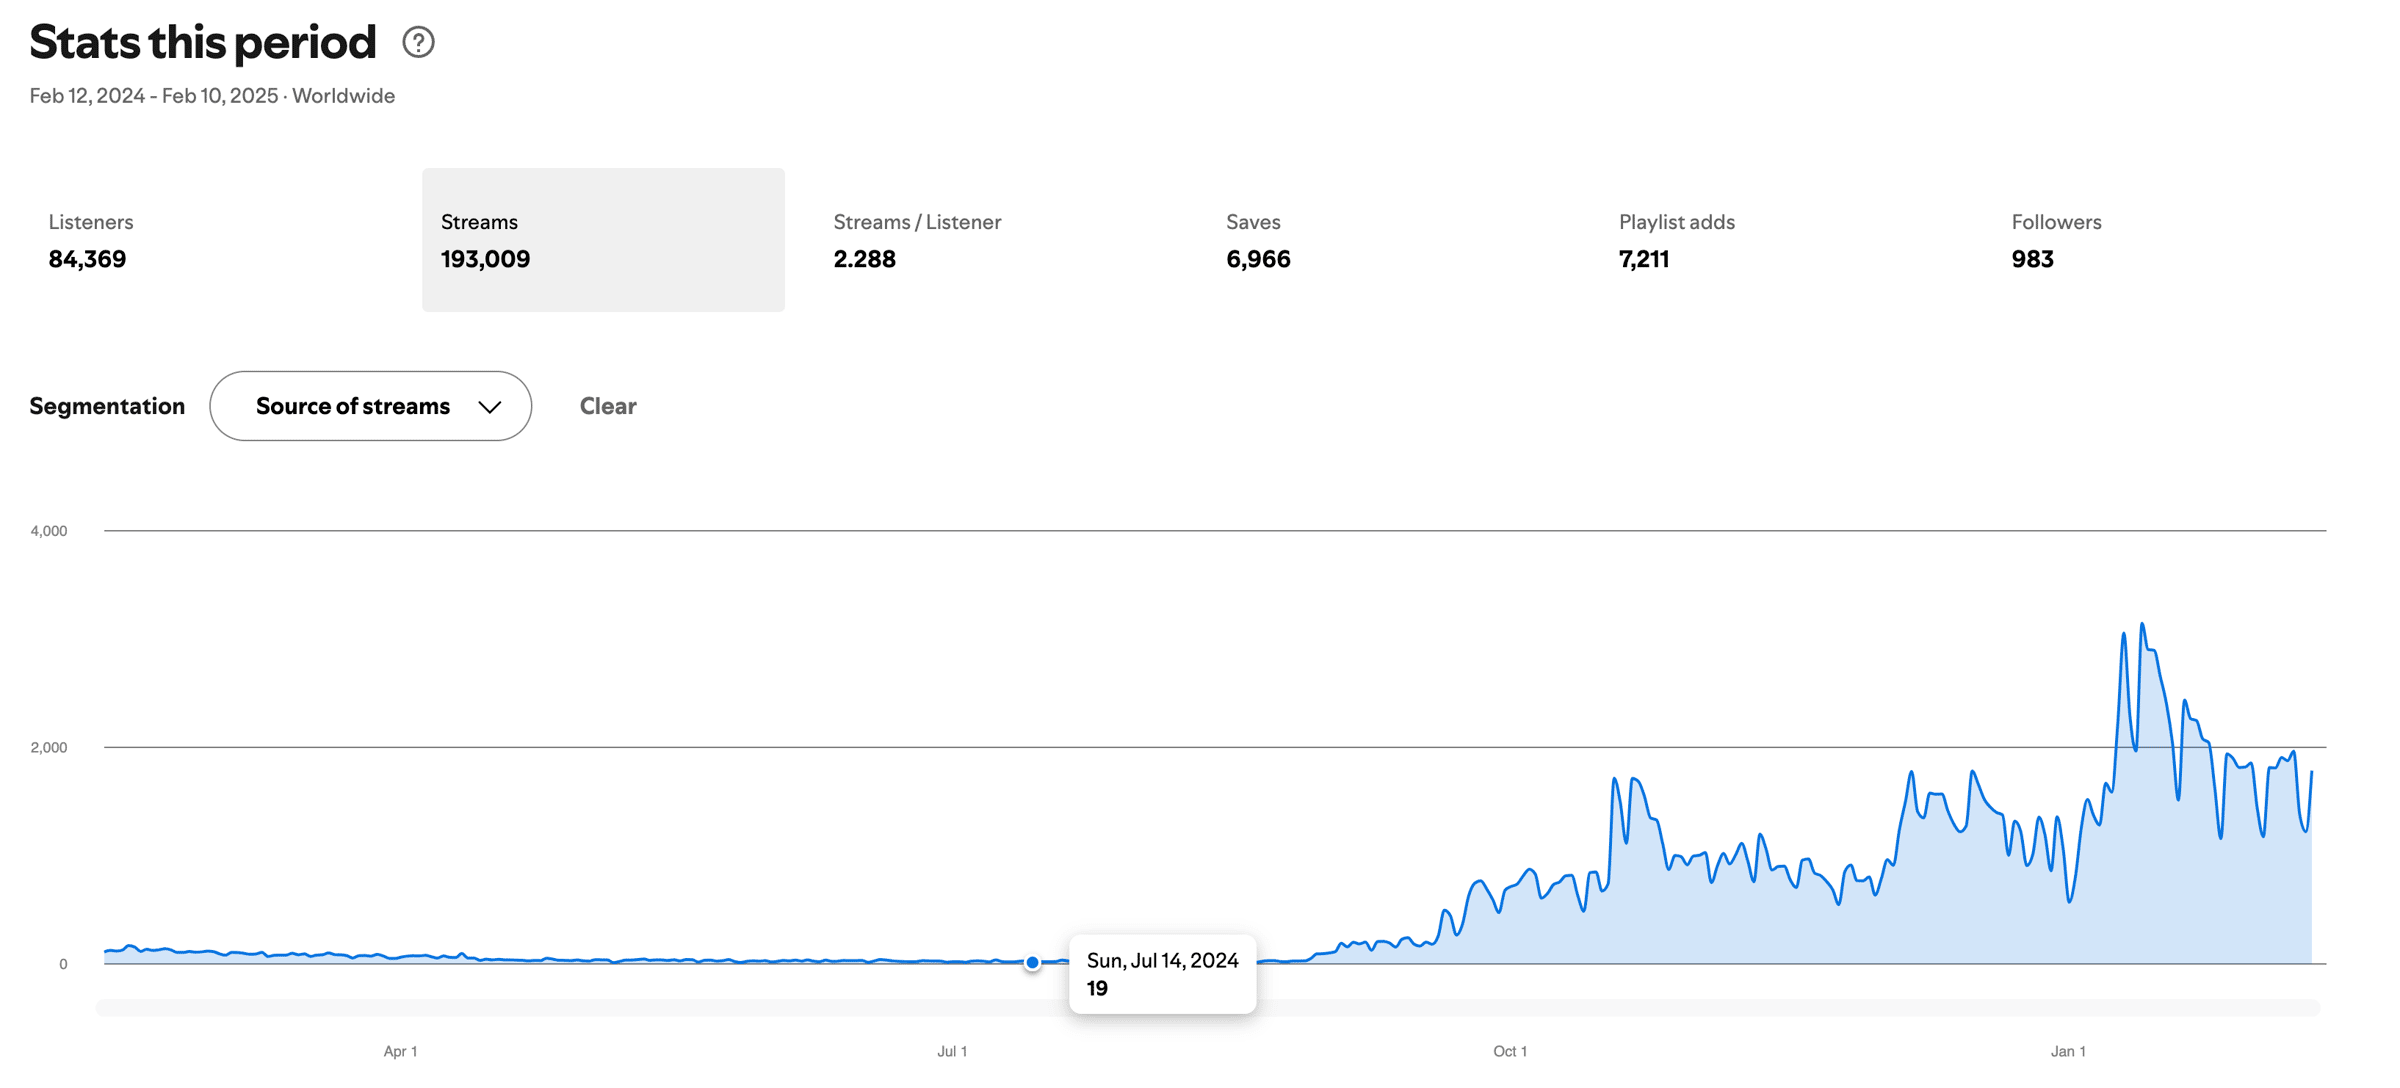The height and width of the screenshot is (1088, 2400).
Task: Click the tooltip showing Sun, Jul 14, 2024
Action: click(1162, 974)
